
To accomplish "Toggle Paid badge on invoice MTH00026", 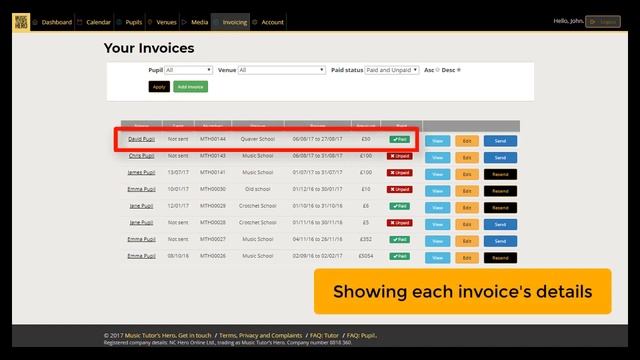I will point(400,256).
